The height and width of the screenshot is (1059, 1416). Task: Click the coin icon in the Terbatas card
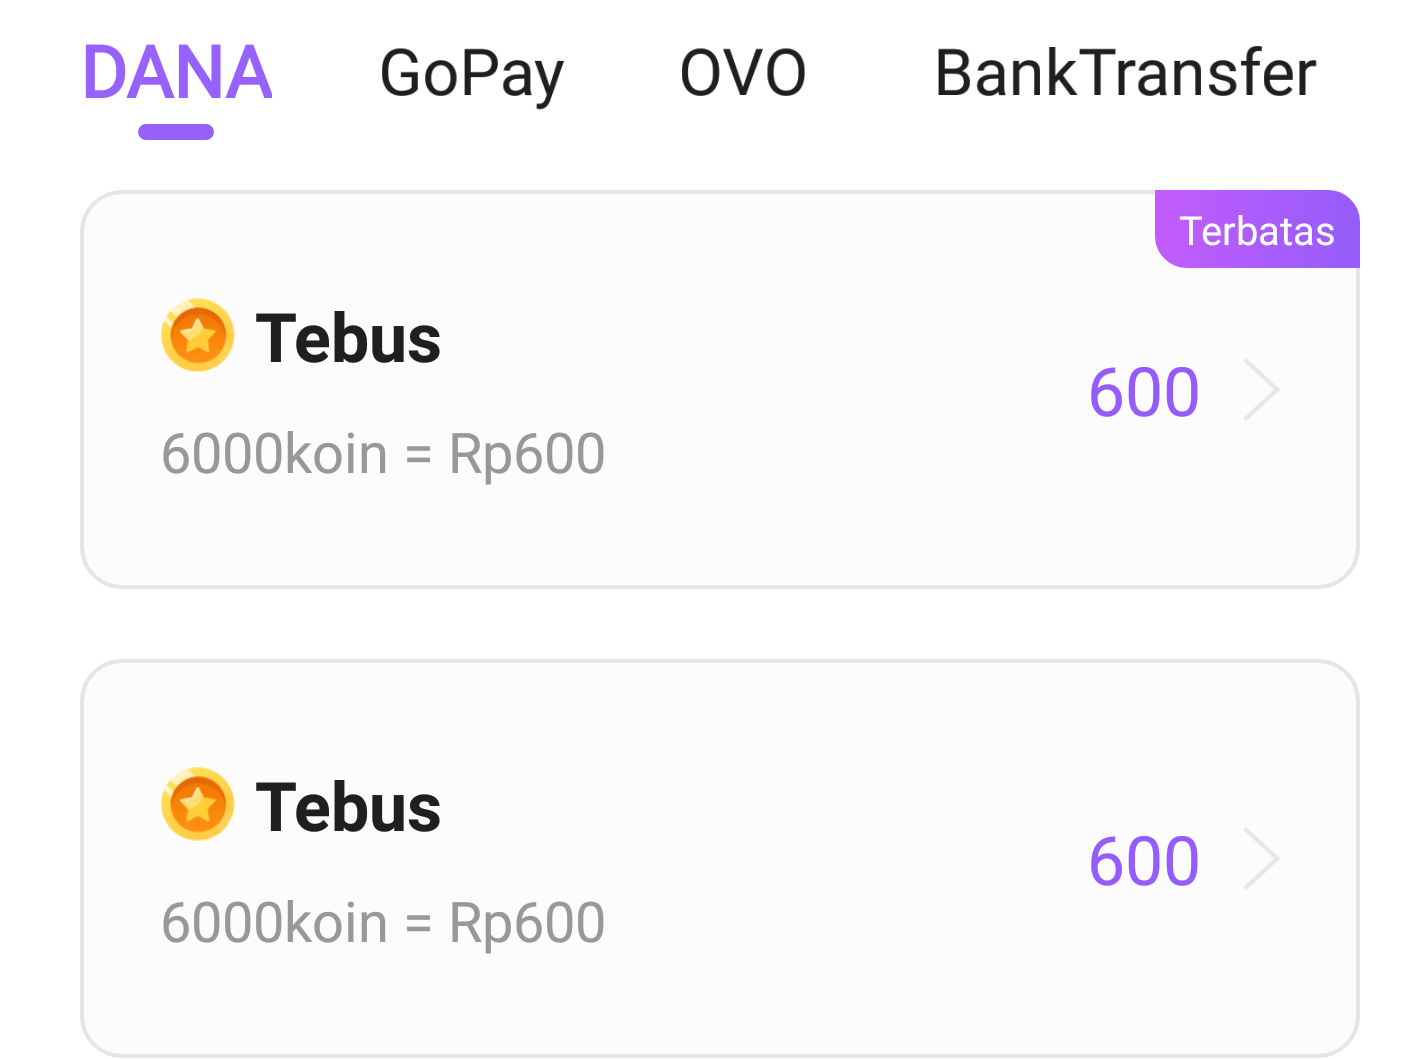[x=198, y=335]
